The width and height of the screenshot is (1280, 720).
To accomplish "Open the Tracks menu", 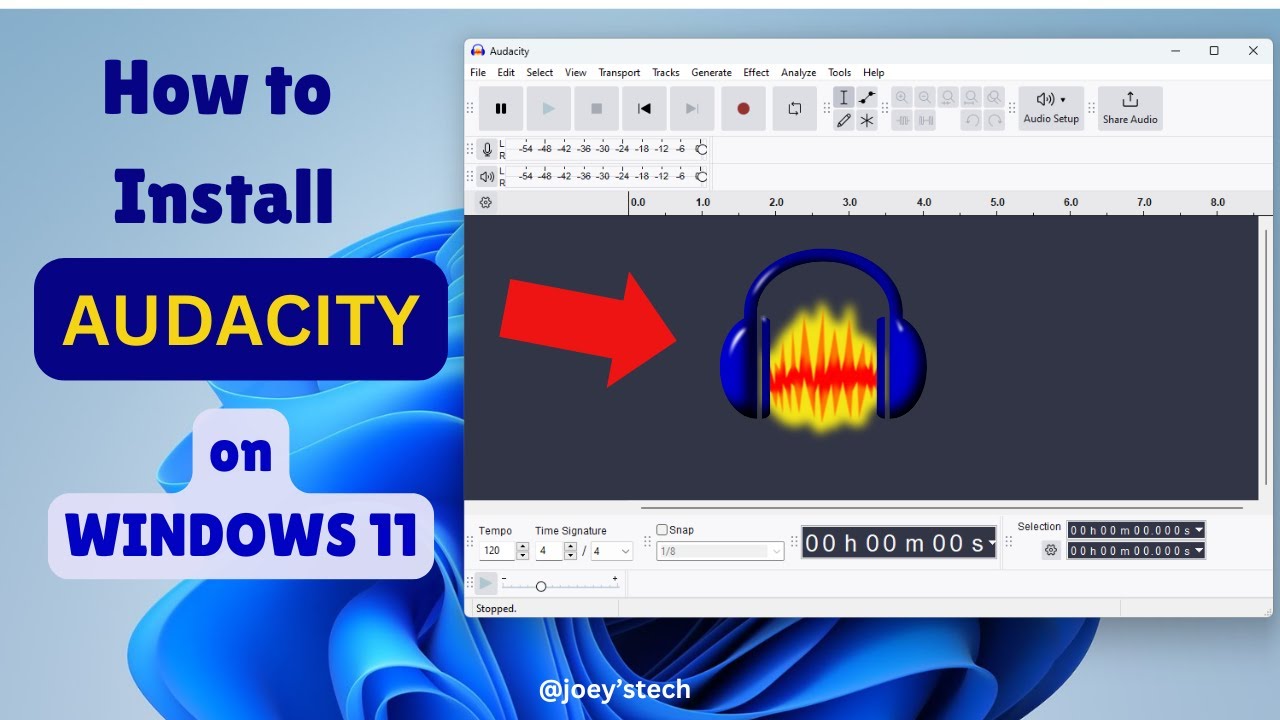I will click(x=666, y=72).
